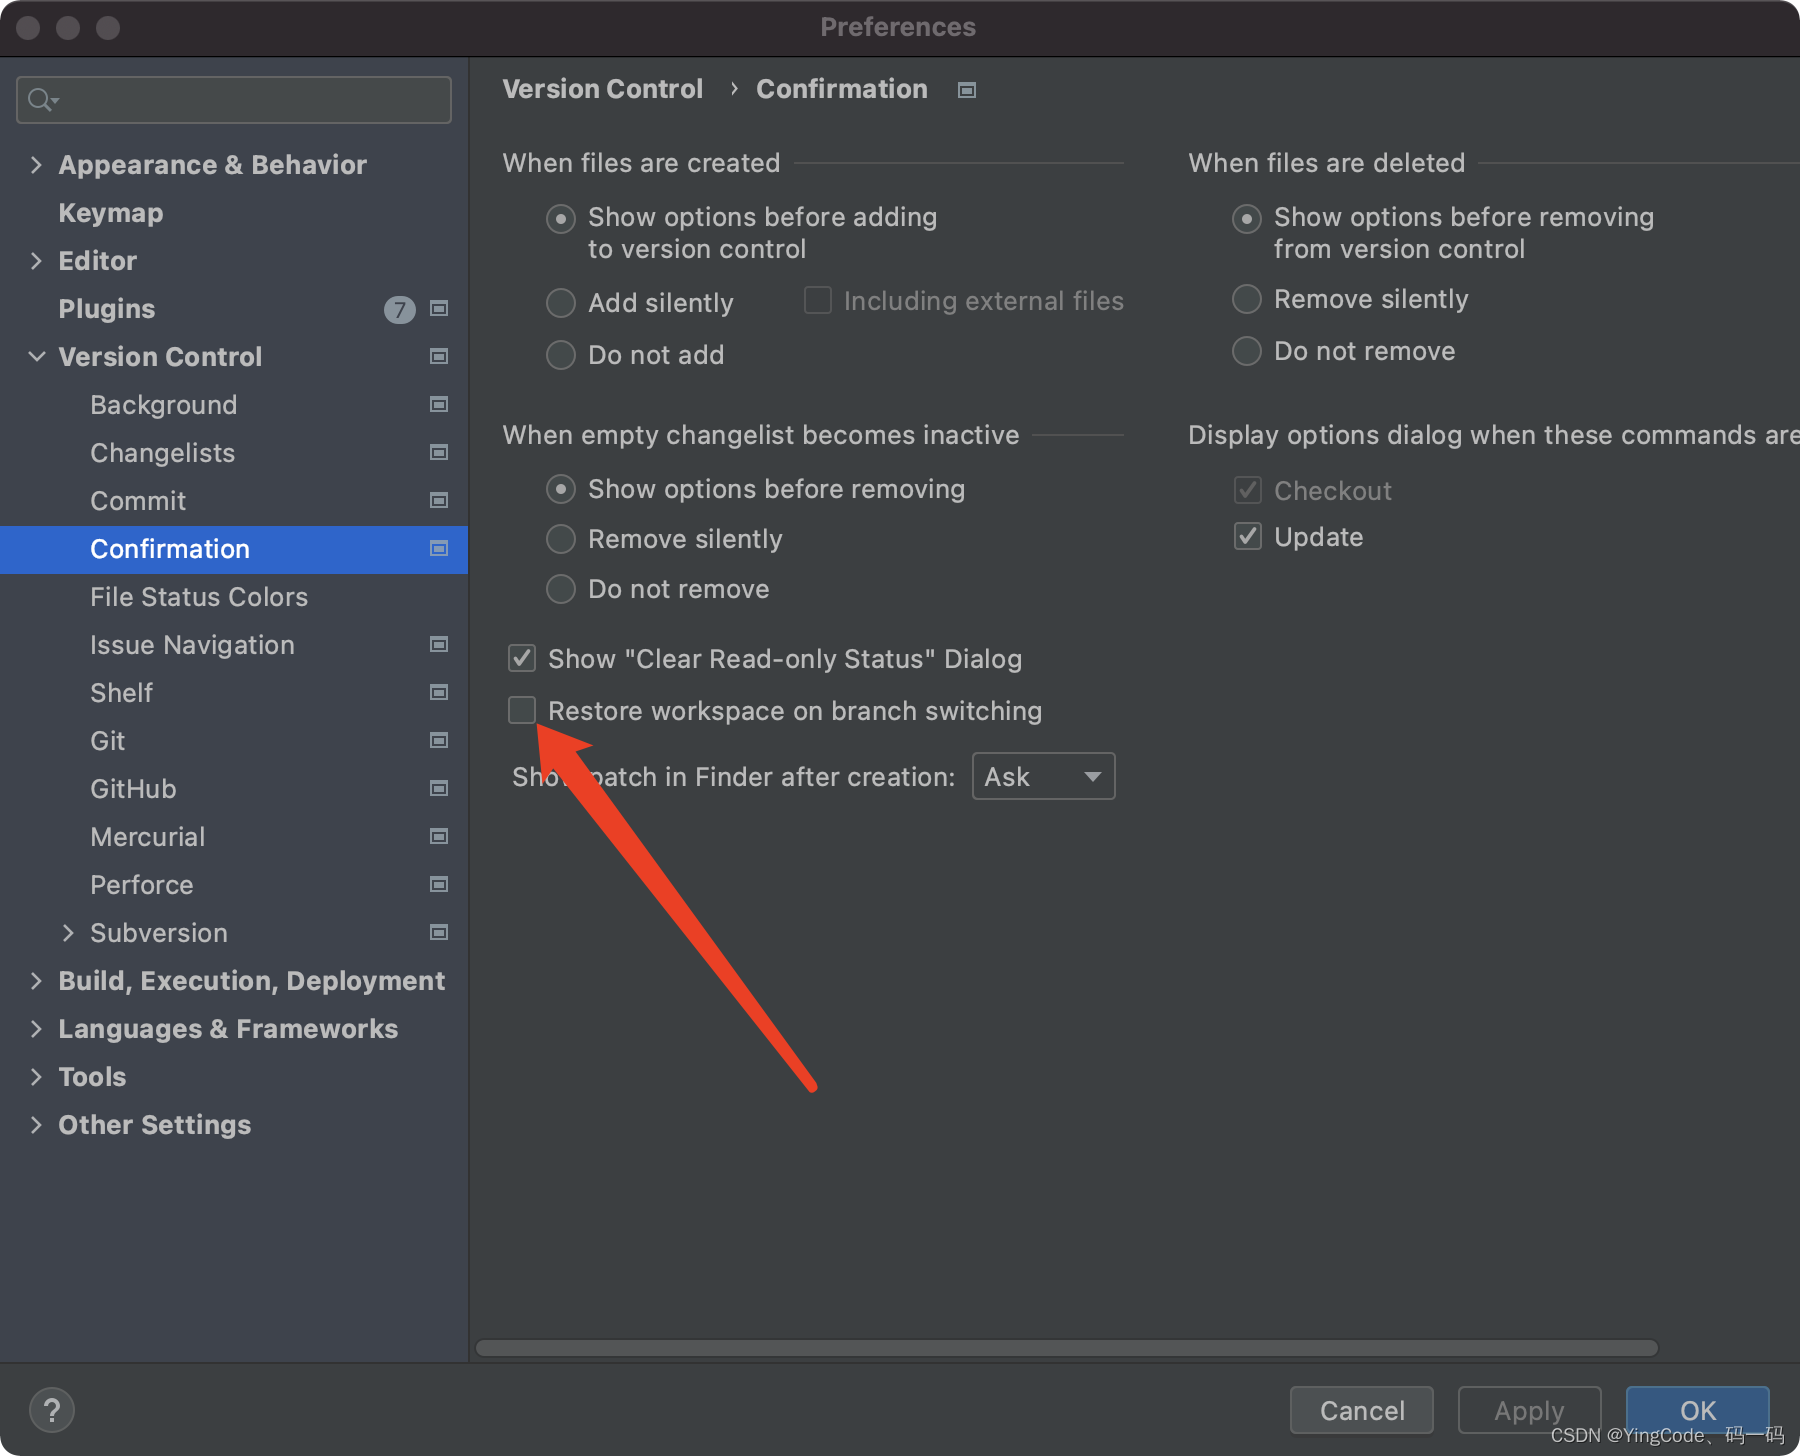Select File Status Colors in sidebar
Image resolution: width=1800 pixels, height=1456 pixels.
[x=198, y=597]
